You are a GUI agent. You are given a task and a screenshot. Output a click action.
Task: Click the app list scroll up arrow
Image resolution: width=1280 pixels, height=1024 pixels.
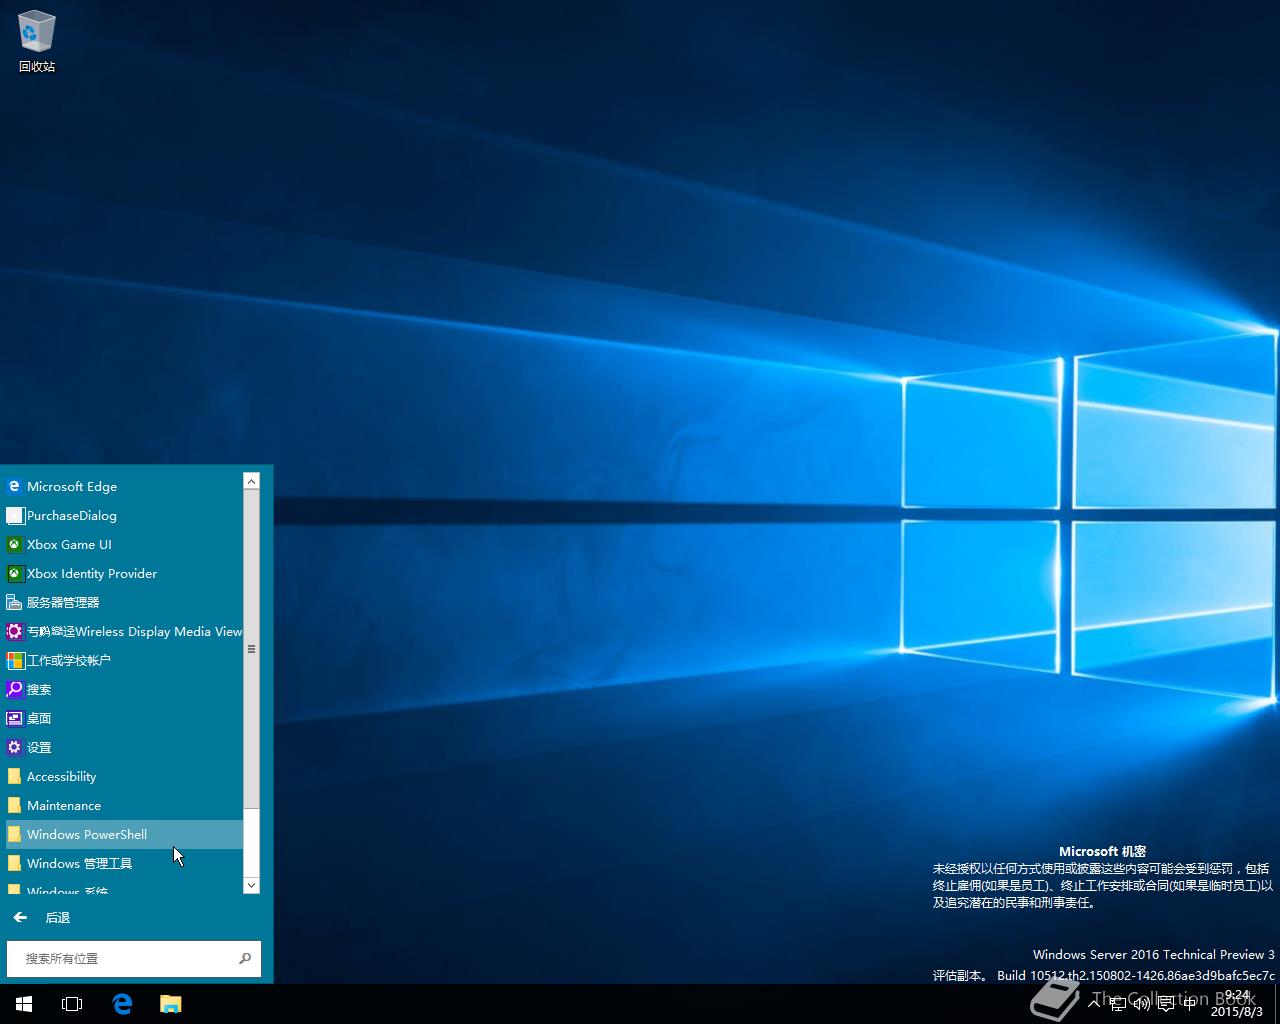[251, 481]
